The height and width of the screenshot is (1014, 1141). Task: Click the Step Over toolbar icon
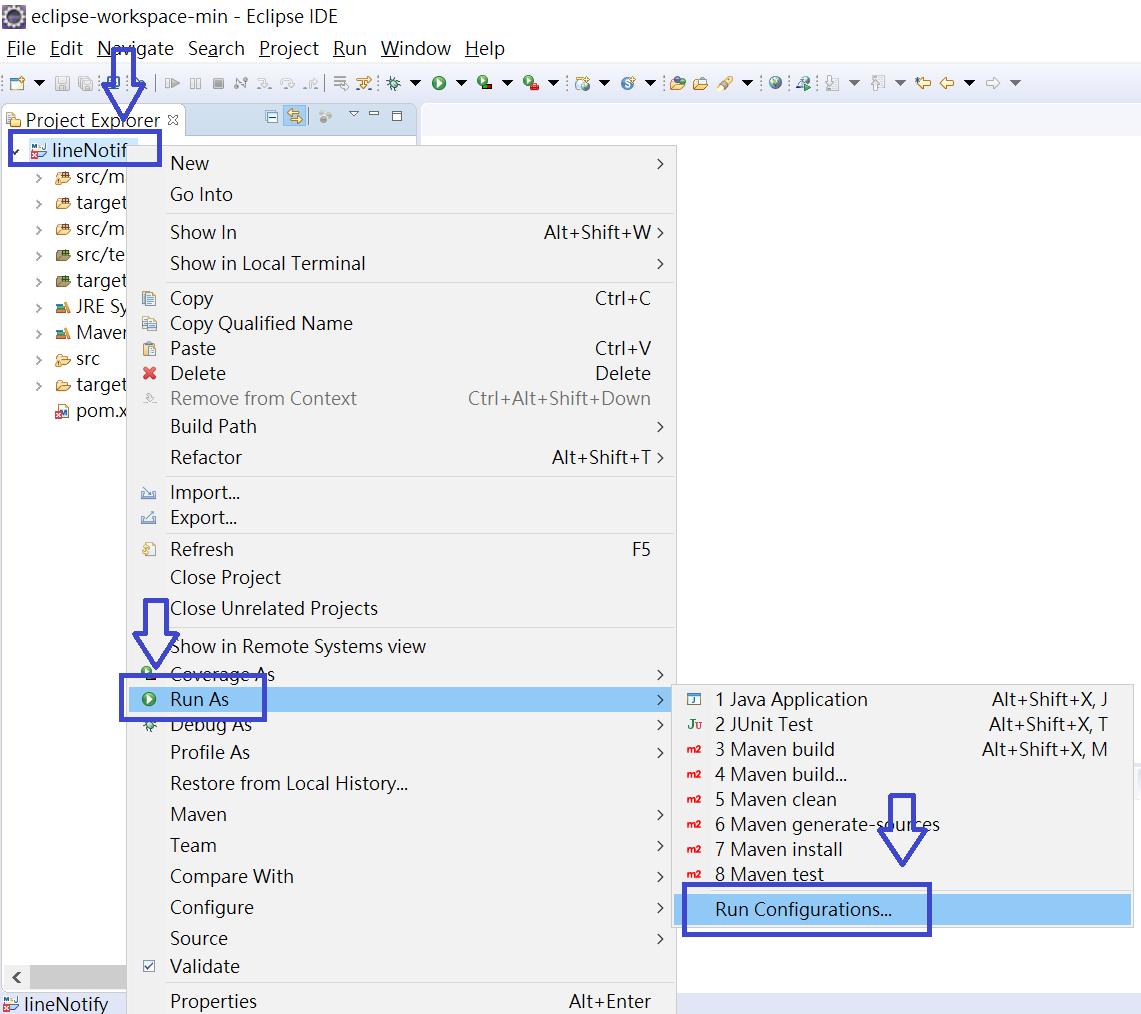tap(287, 83)
